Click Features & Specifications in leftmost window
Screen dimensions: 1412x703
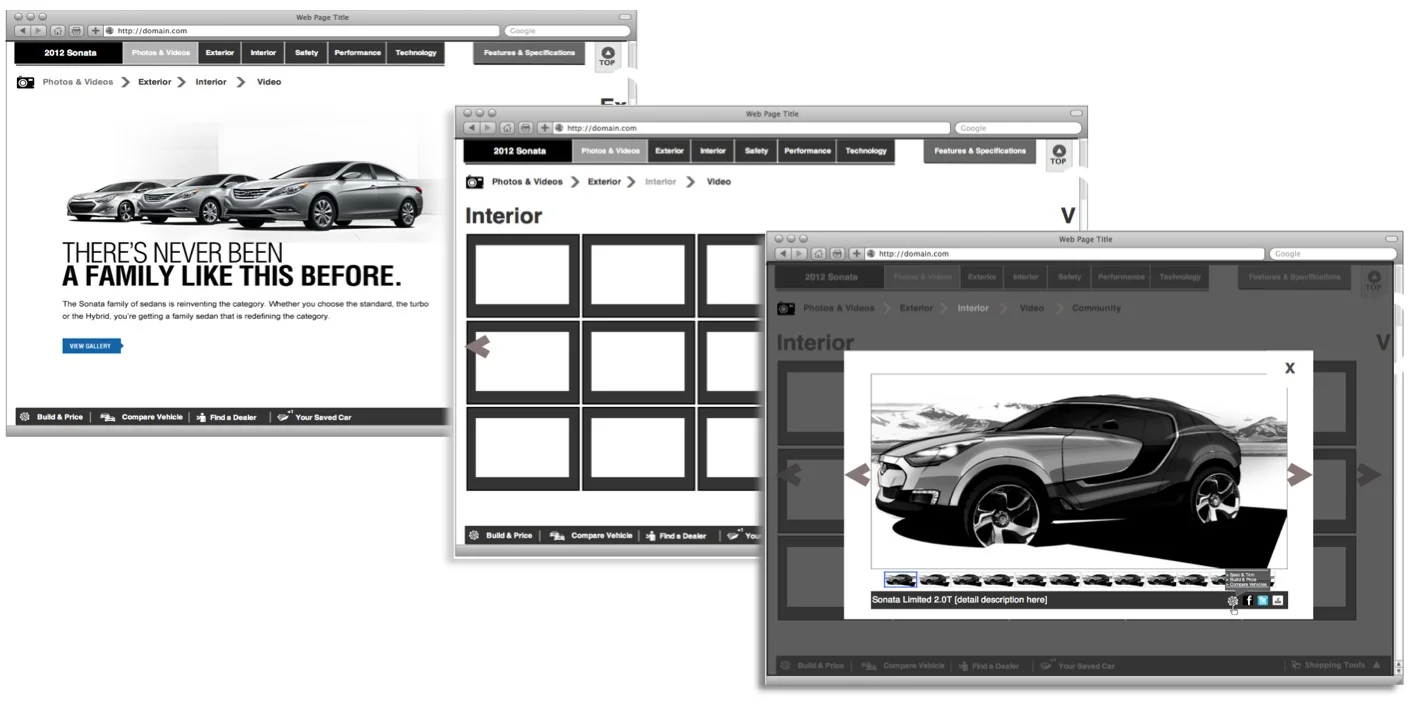(530, 53)
